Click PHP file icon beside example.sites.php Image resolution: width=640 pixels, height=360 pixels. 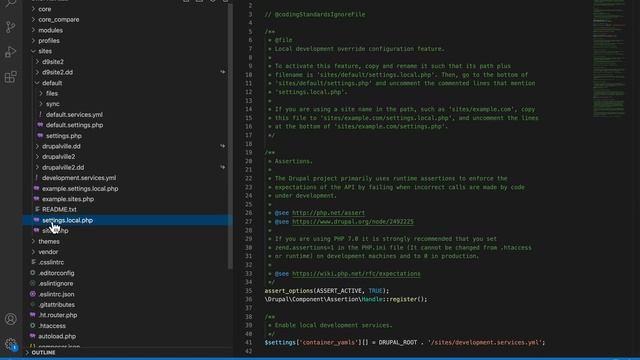[x=36, y=199]
